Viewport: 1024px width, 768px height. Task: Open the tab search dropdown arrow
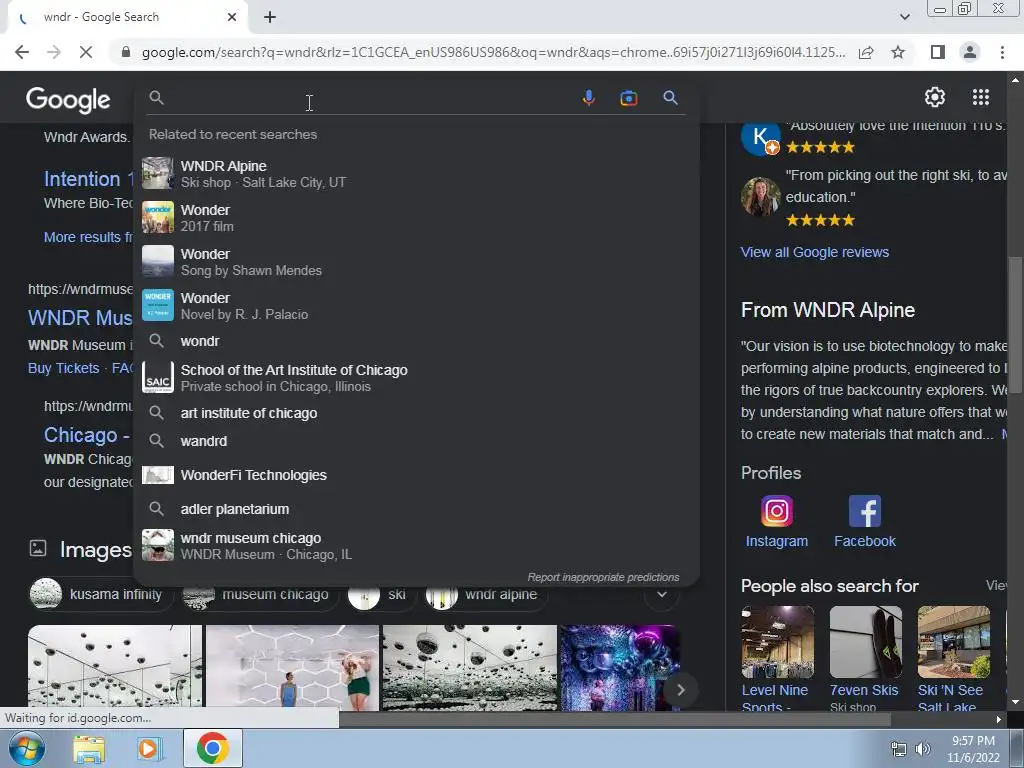[904, 17]
